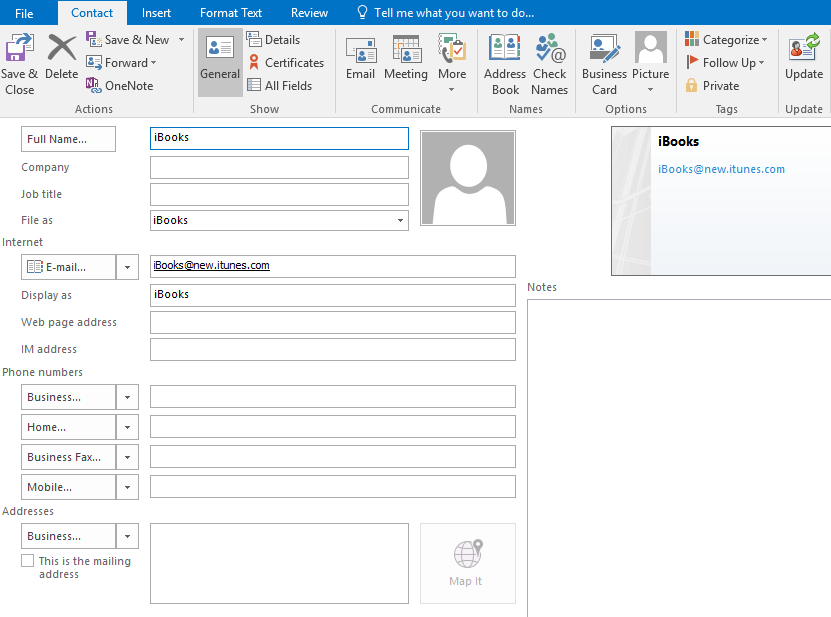The width and height of the screenshot is (831, 617).
Task: Show the Details page
Action: pos(273,40)
